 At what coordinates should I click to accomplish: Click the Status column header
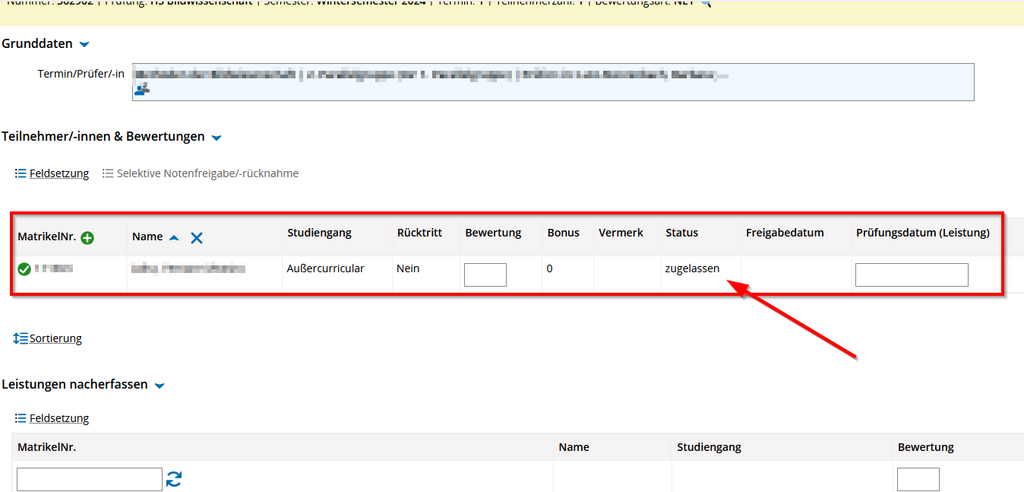pos(682,233)
